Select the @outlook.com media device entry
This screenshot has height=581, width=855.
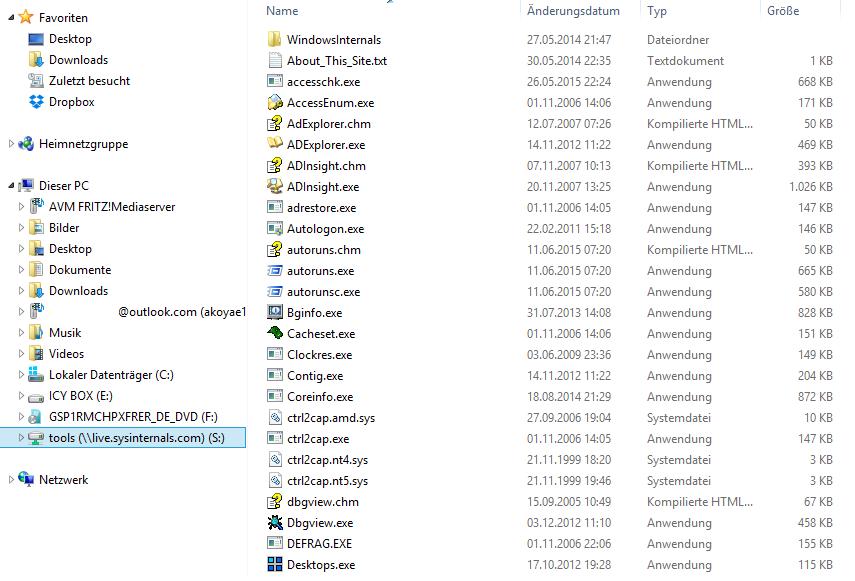click(182, 312)
